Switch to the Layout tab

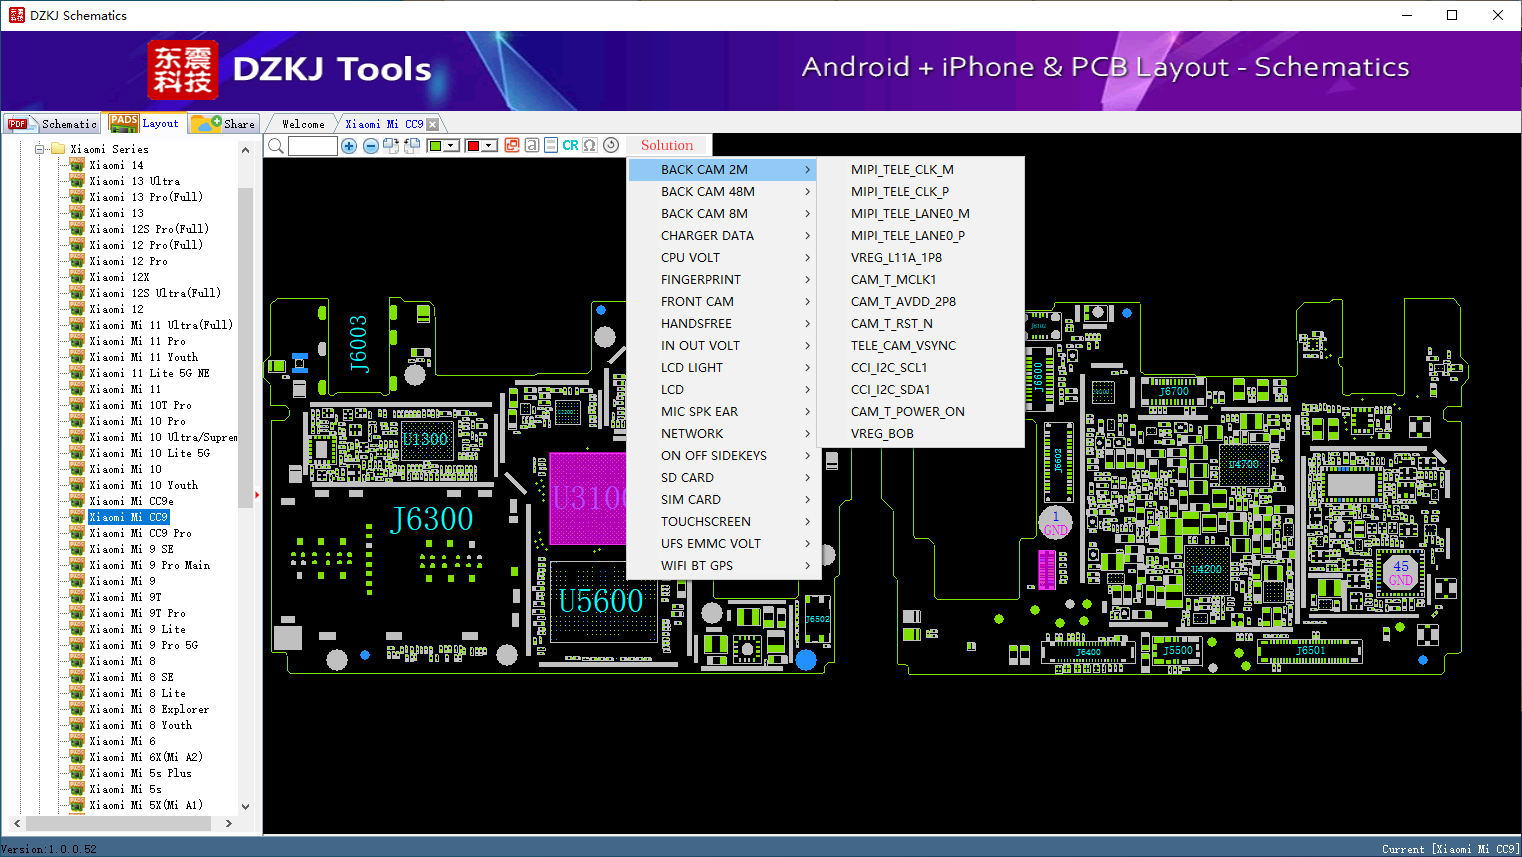(x=146, y=123)
